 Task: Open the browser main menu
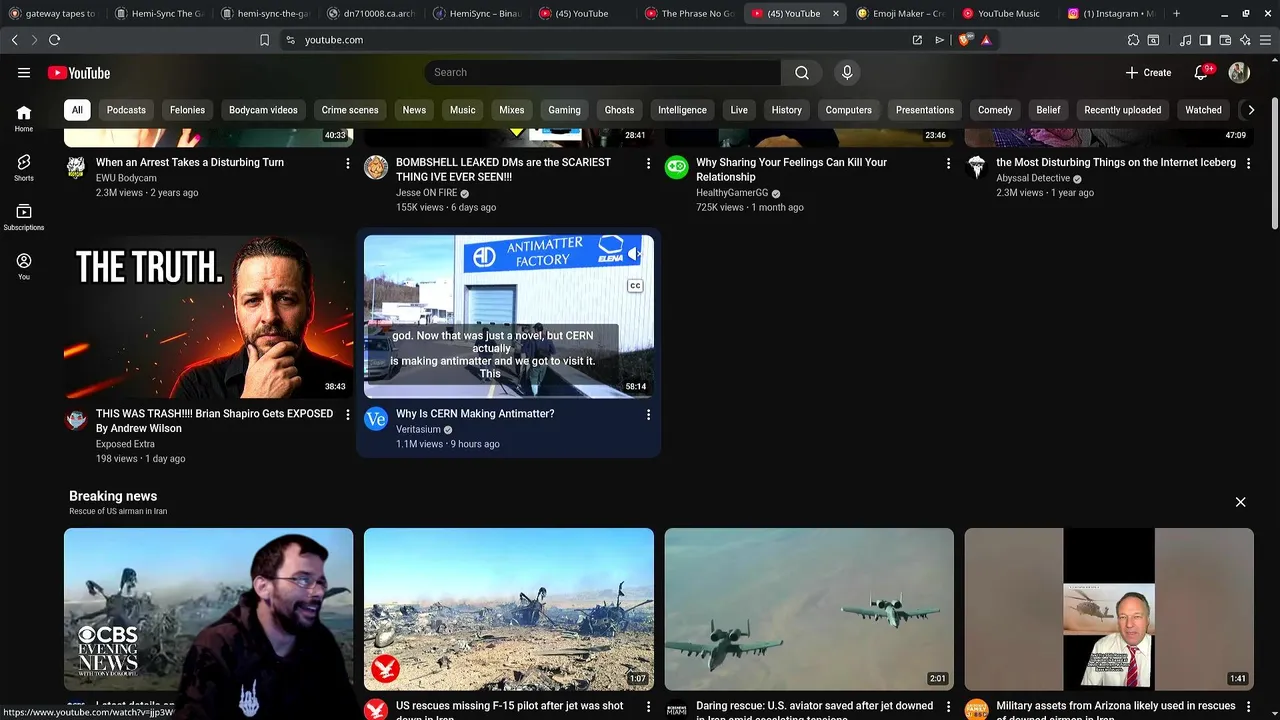click(x=1266, y=40)
